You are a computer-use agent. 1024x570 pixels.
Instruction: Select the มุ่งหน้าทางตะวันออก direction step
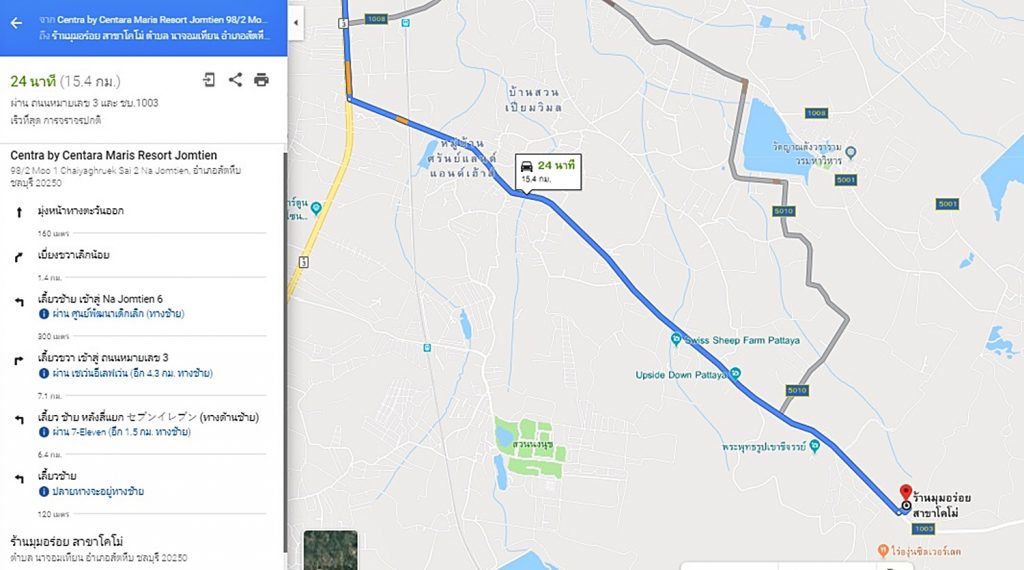coord(140,211)
